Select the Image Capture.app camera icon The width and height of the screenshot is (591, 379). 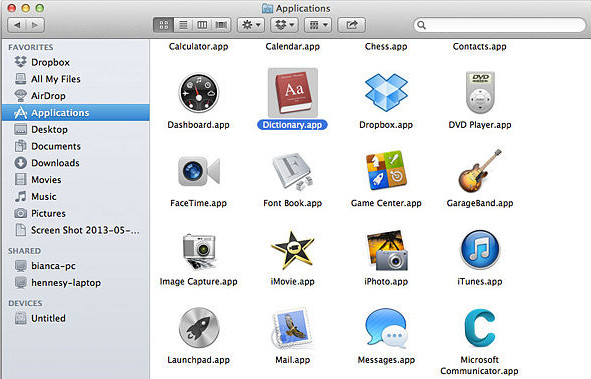[x=199, y=251]
